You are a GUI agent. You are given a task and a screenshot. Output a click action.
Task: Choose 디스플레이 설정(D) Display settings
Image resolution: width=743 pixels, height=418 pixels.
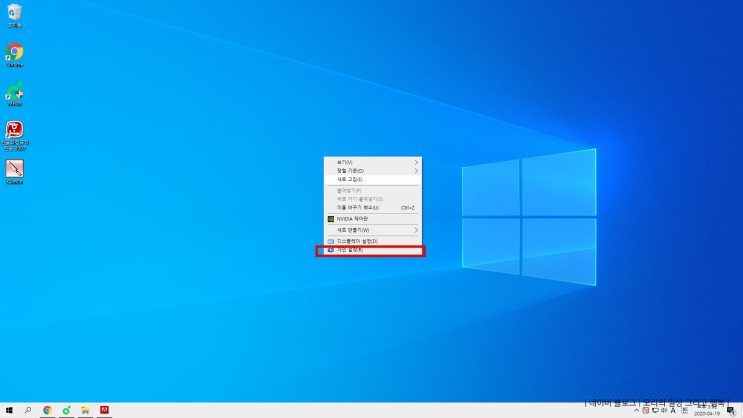(373, 241)
